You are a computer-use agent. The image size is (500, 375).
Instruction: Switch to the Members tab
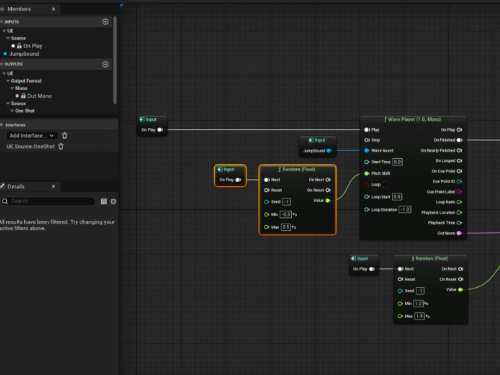19,9
